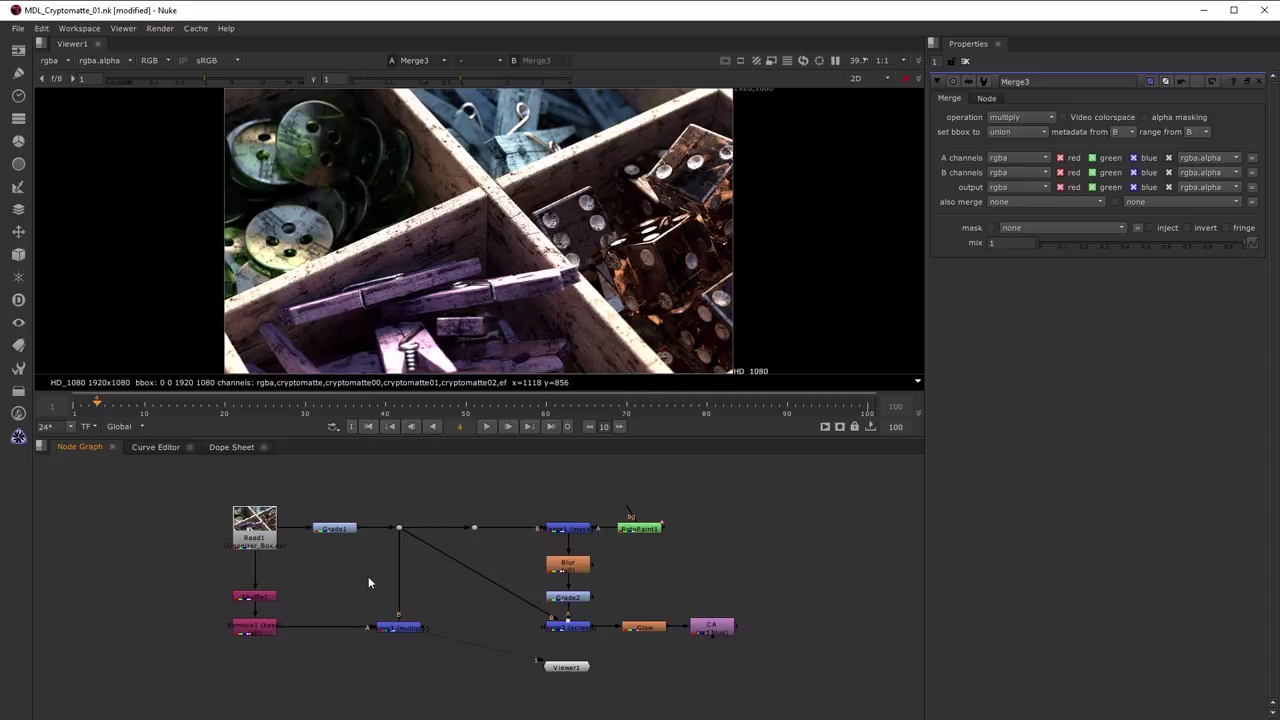This screenshot has width=1280, height=720.
Task: Switch to the Curve Editor tab
Action: (156, 447)
